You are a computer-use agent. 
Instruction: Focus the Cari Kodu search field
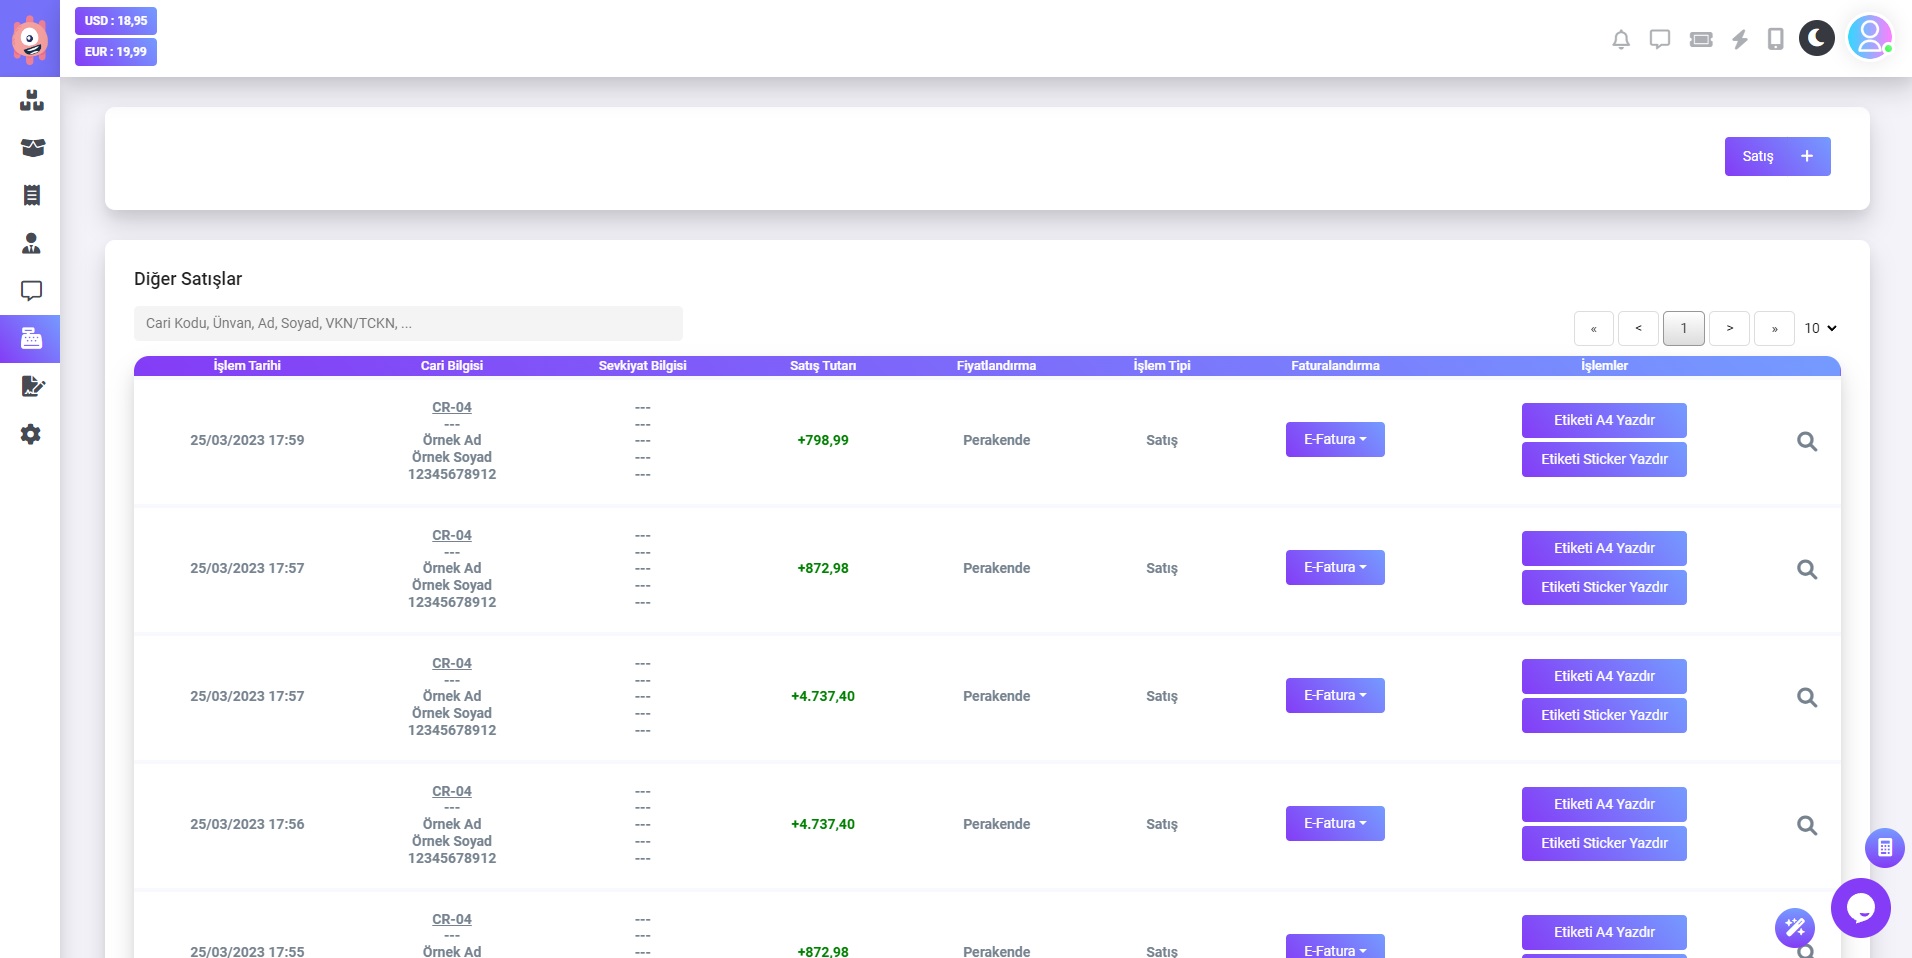pos(408,324)
